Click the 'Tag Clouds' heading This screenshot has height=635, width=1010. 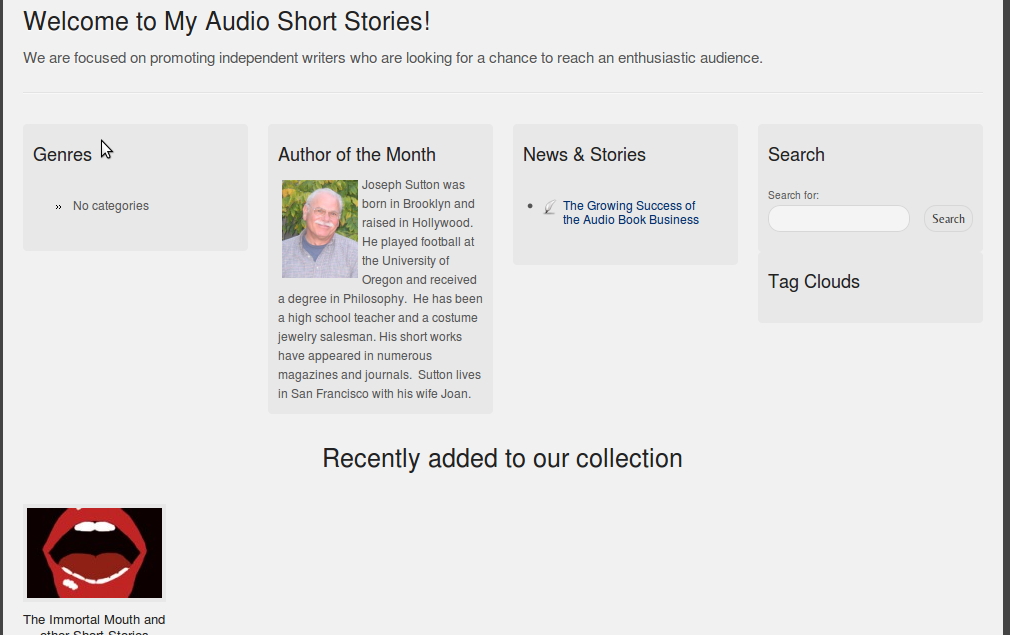(x=814, y=282)
